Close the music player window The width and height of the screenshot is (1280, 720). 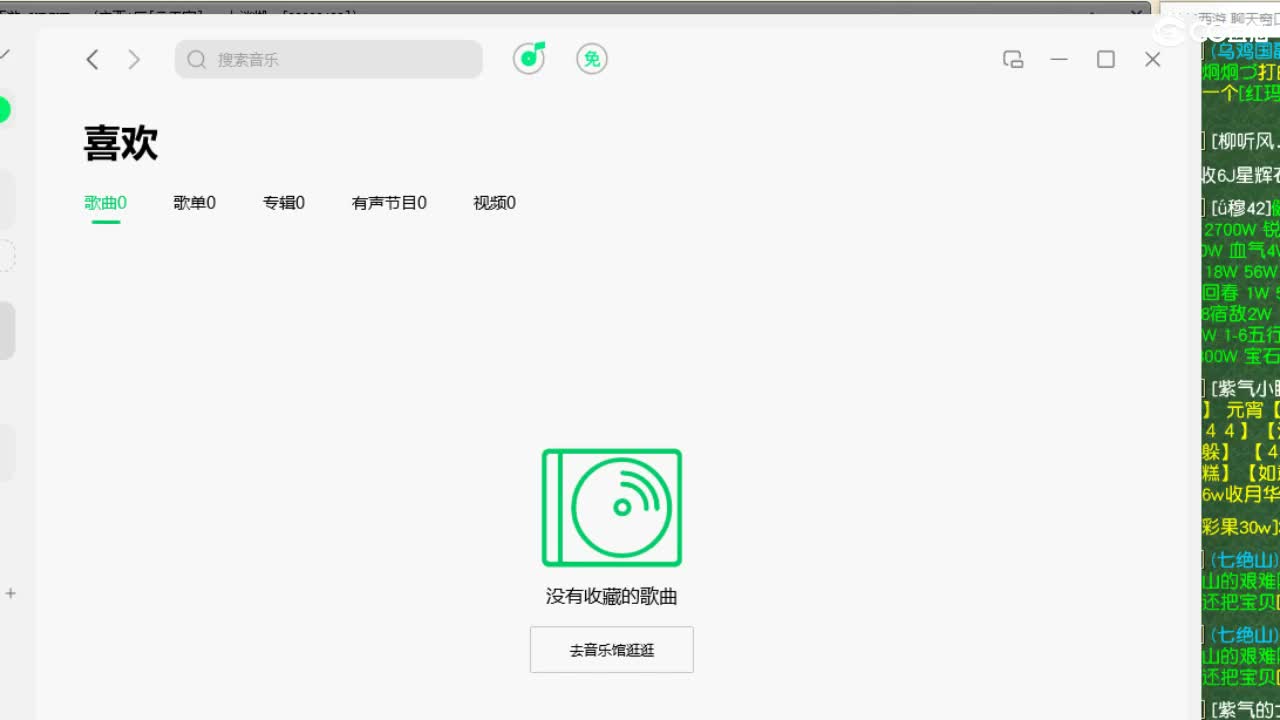click(x=1153, y=60)
